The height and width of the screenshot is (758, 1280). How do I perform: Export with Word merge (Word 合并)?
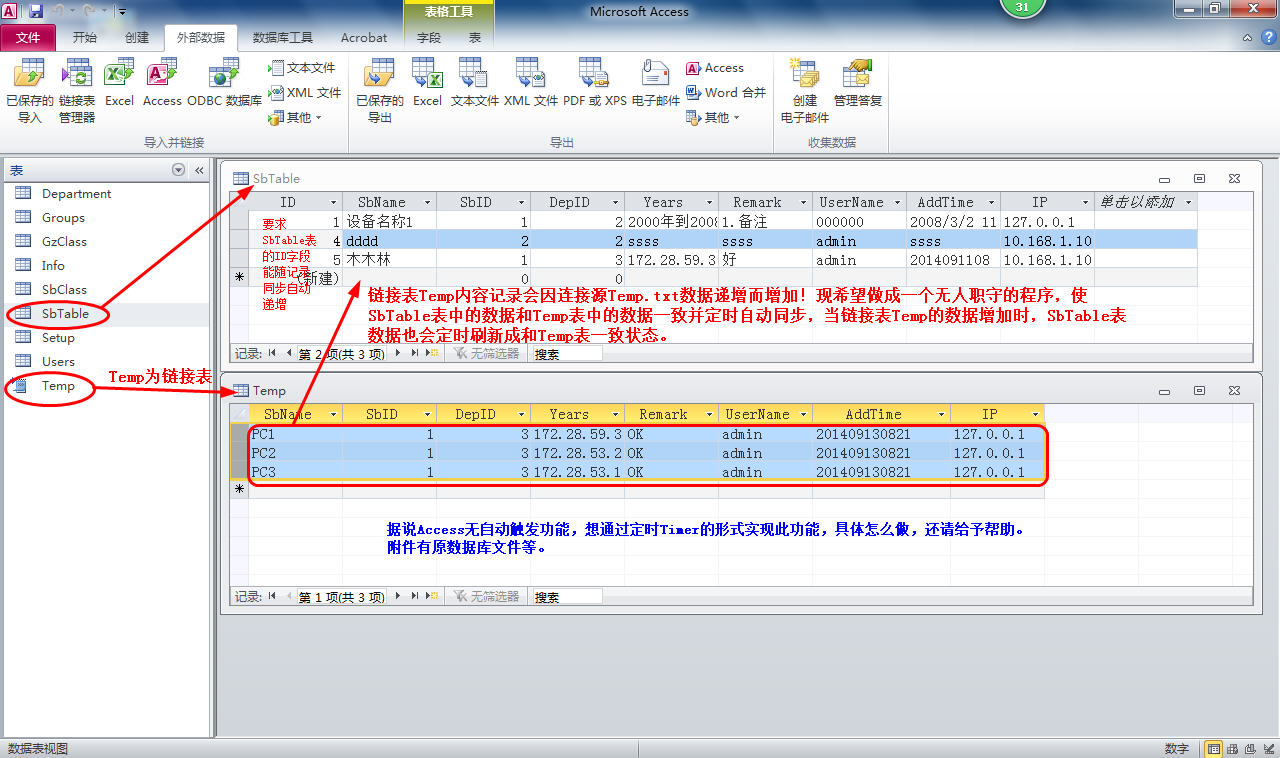point(726,92)
